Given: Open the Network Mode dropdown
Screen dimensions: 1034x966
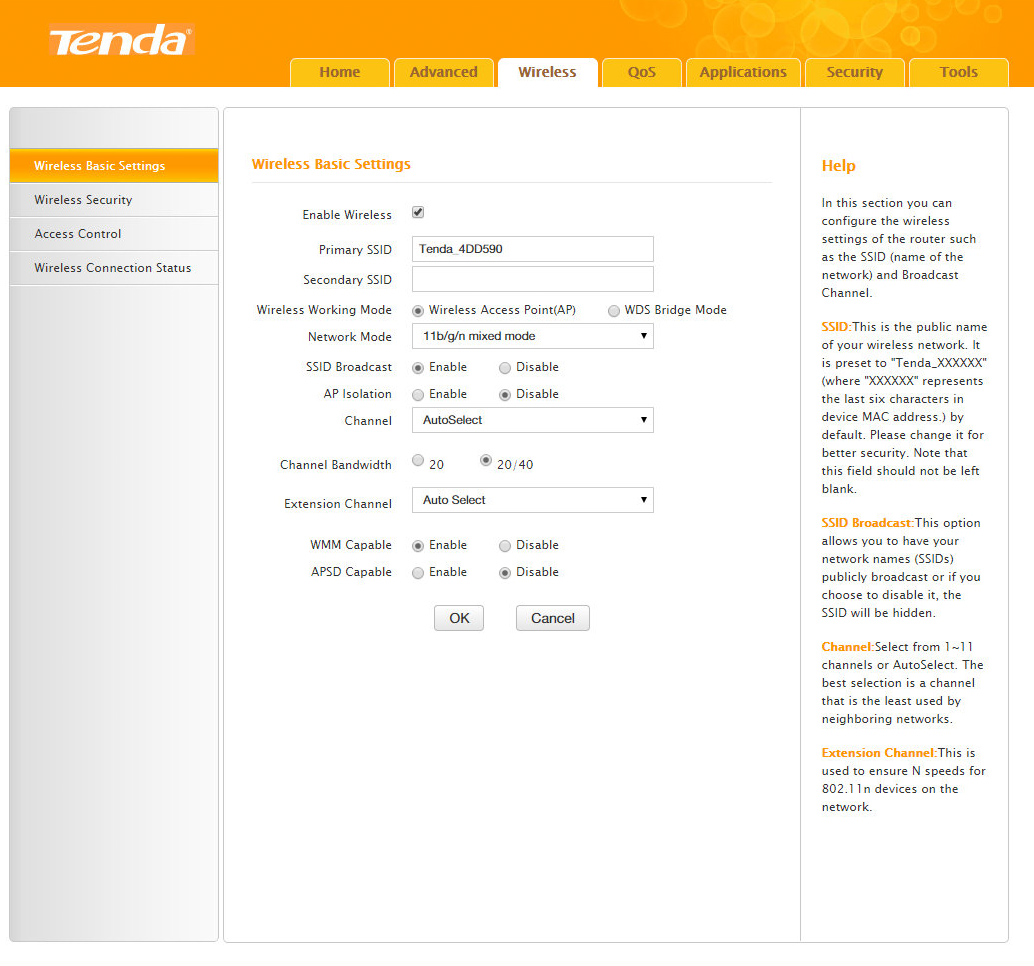Looking at the screenshot, I should tap(533, 336).
